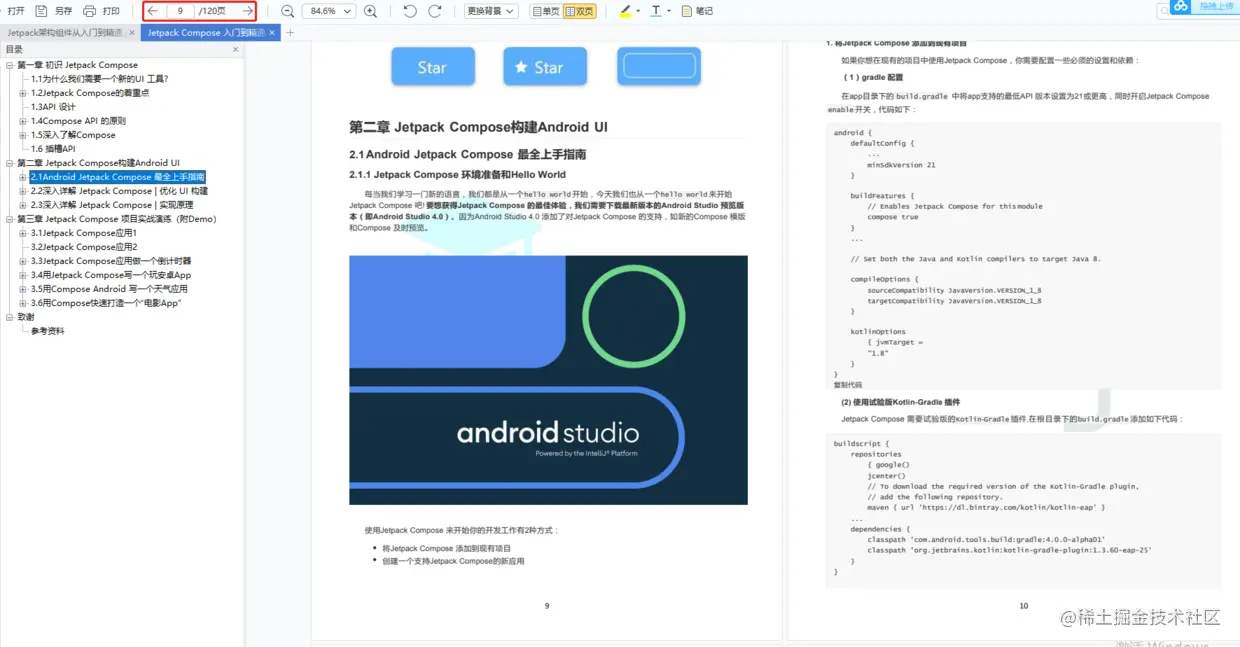The image size is (1240, 647).
Task: Click the 2.1.1 环境准备和Hello World heading
Action: [x=457, y=174]
